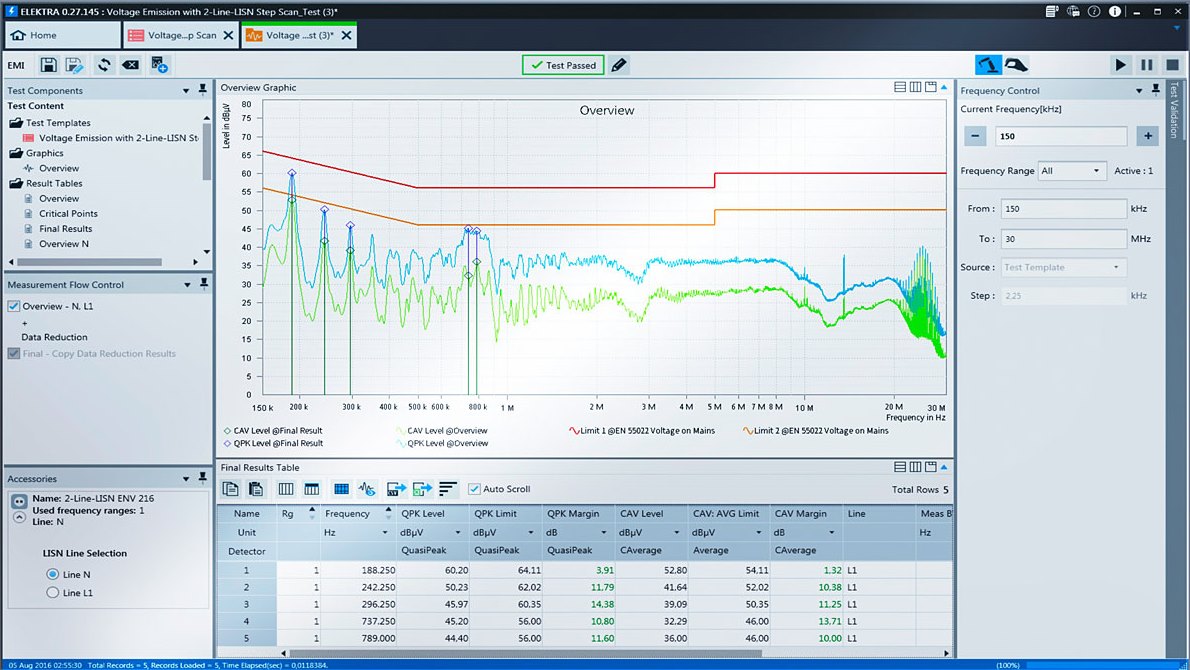Image resolution: width=1190 pixels, height=670 pixels.
Task: Click the sort rows icon in results toolbar
Action: pyautogui.click(x=447, y=489)
